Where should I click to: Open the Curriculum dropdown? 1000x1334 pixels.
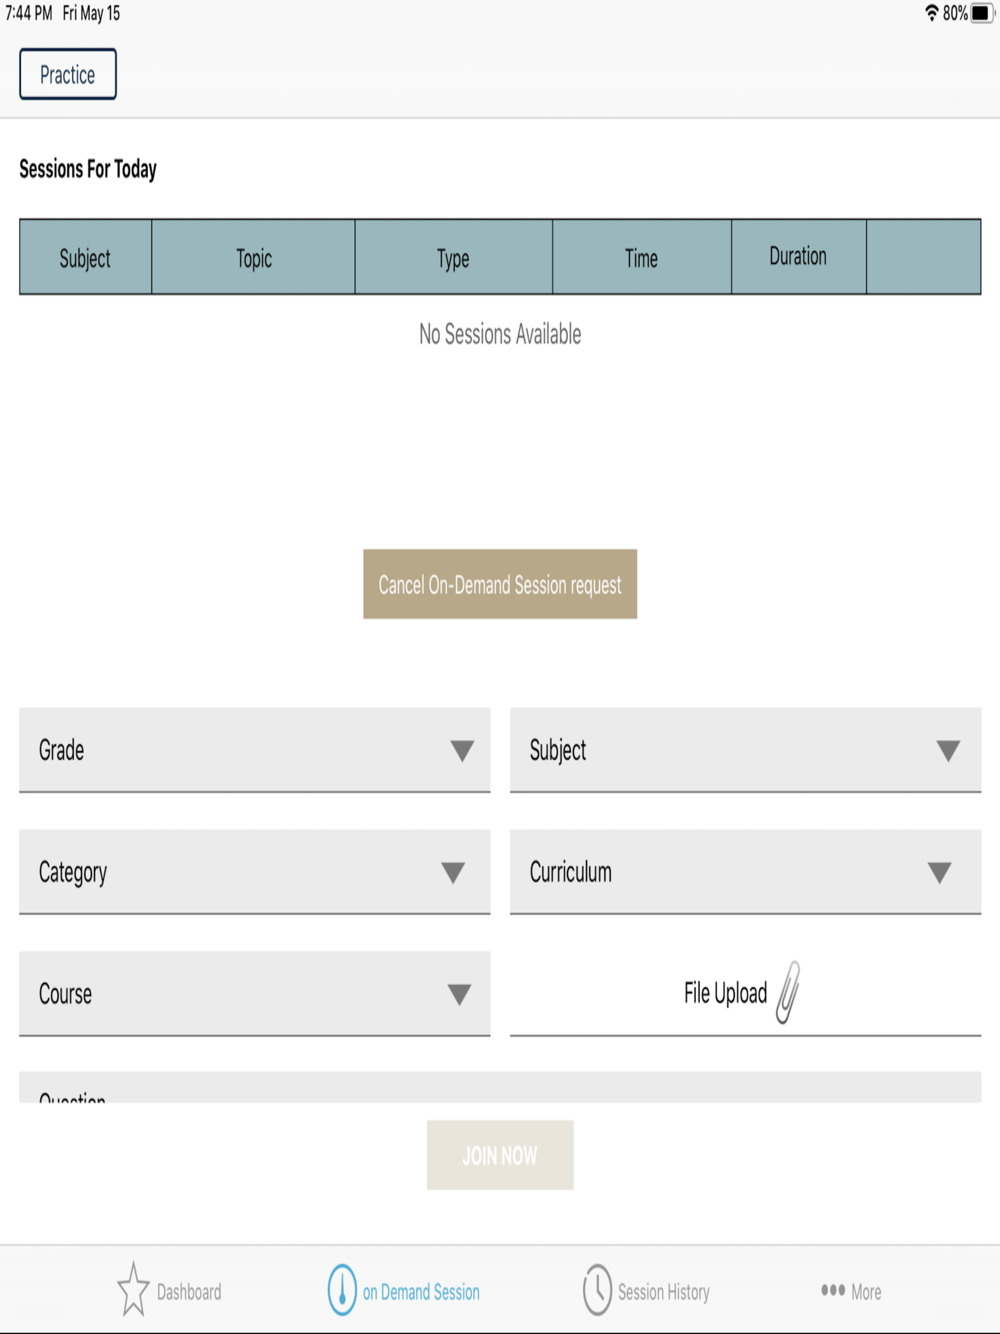pyautogui.click(x=745, y=872)
